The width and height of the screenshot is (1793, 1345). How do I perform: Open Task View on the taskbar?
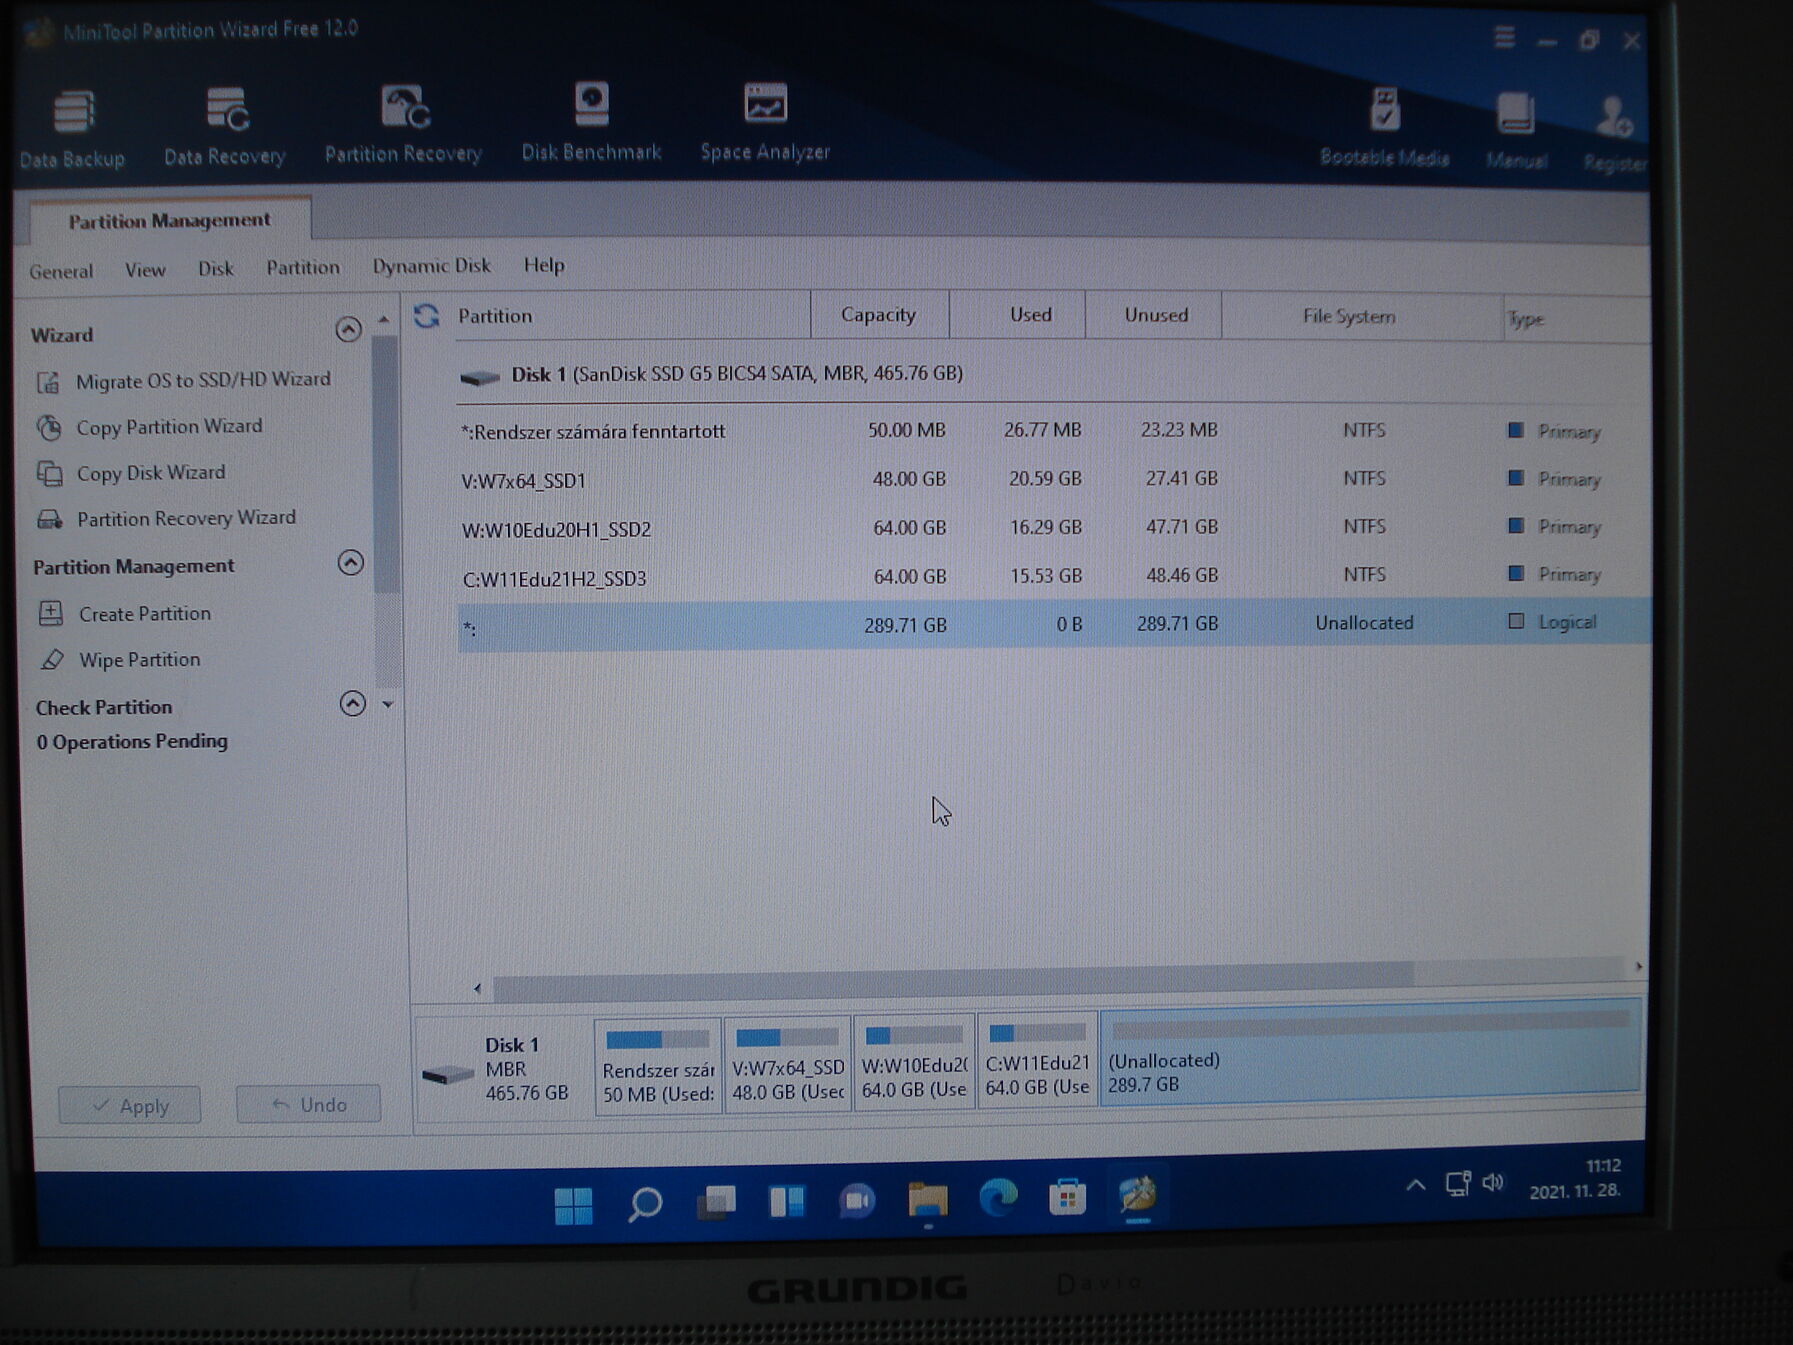[716, 1202]
